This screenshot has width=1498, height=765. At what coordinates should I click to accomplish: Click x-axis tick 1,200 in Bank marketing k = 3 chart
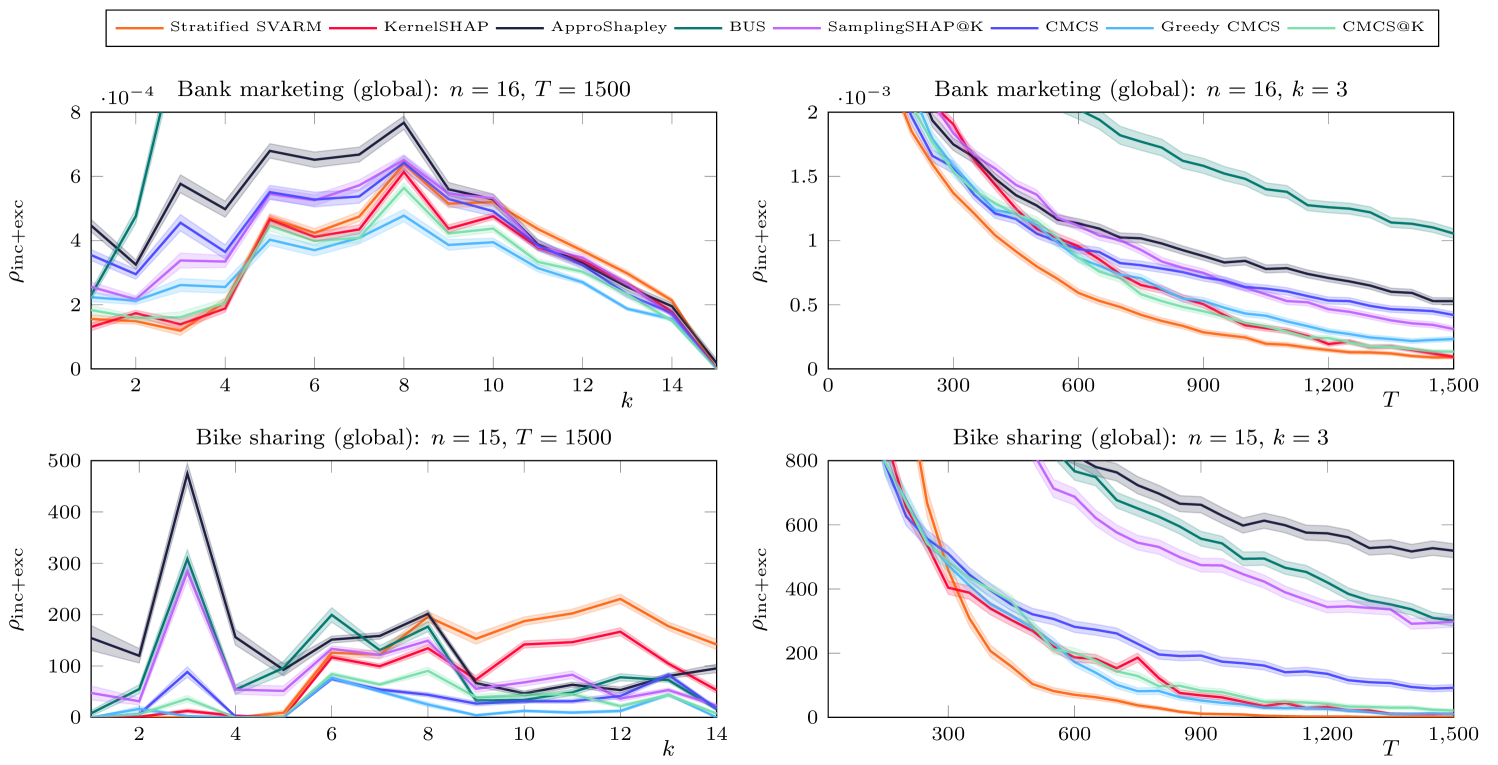pos(1328,388)
